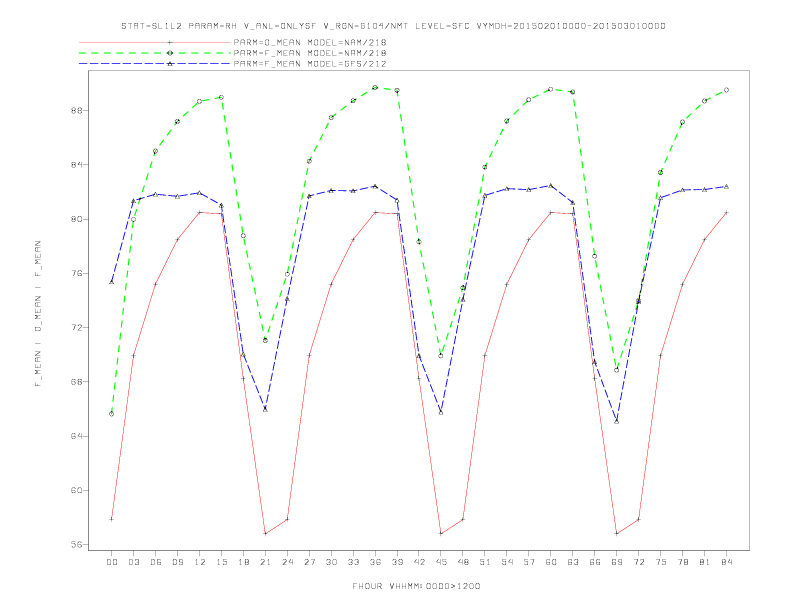Image resolution: width=792 pixels, height=612 pixels.
Task: Click x-axis hour label 48
Action: (463, 562)
